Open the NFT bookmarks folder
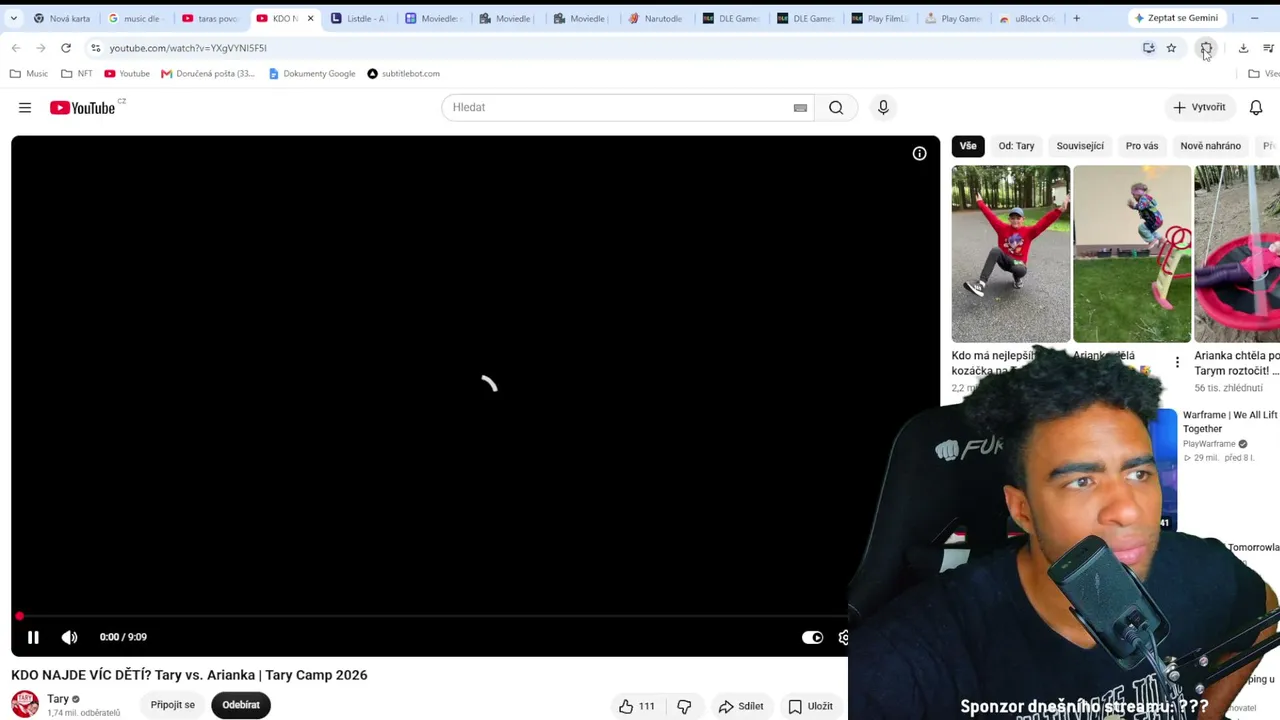The width and height of the screenshot is (1280, 720). (77, 74)
